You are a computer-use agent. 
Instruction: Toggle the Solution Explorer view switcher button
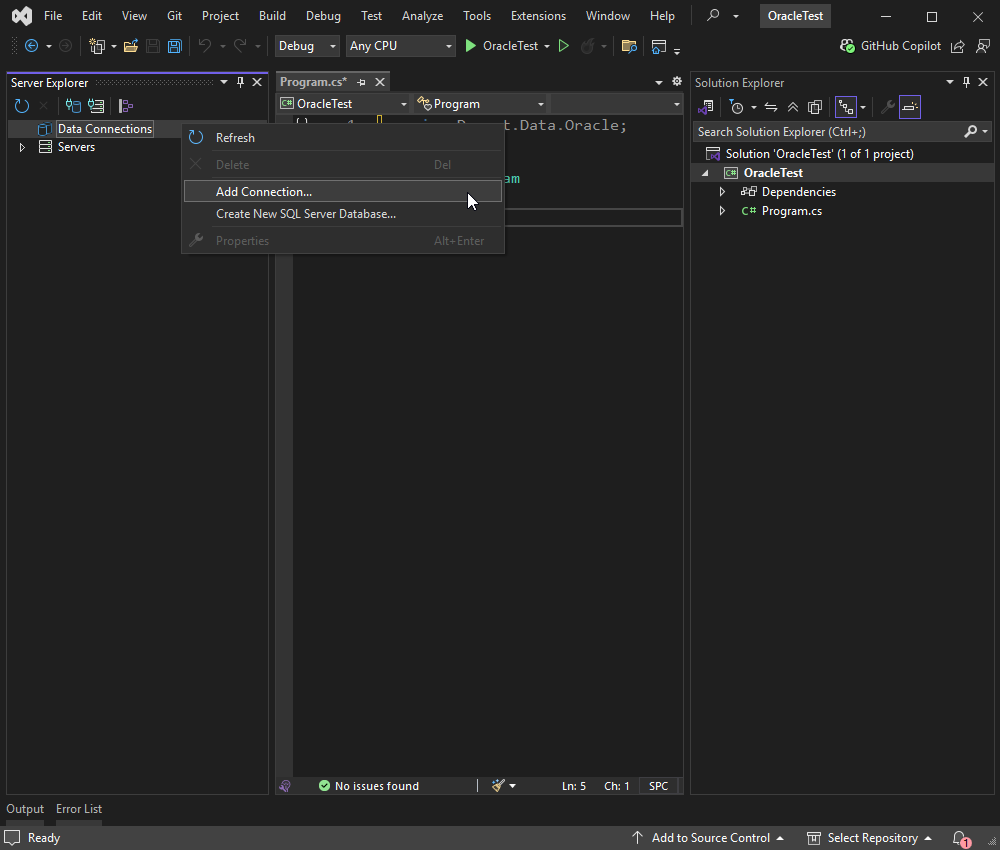click(x=707, y=107)
